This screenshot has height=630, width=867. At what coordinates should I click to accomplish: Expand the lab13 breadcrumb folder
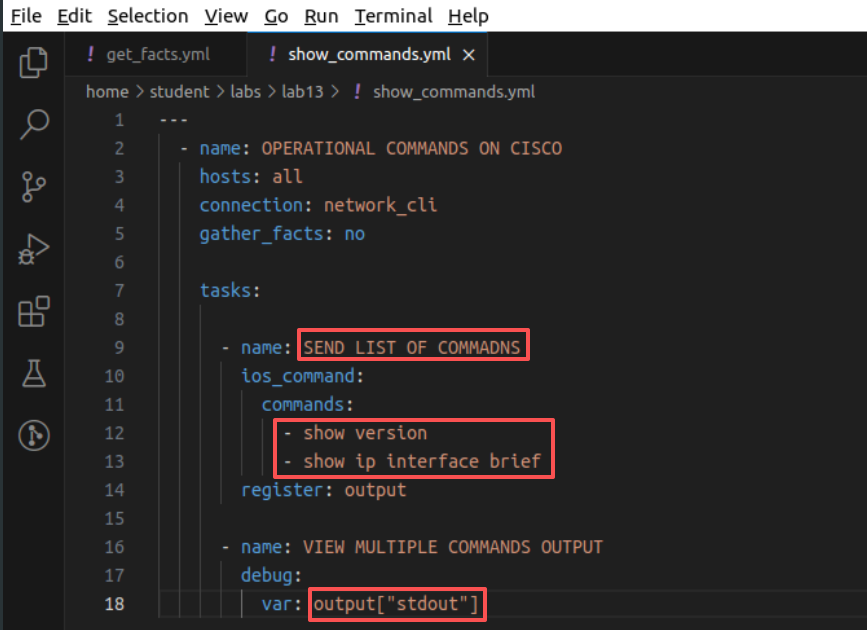click(x=302, y=91)
